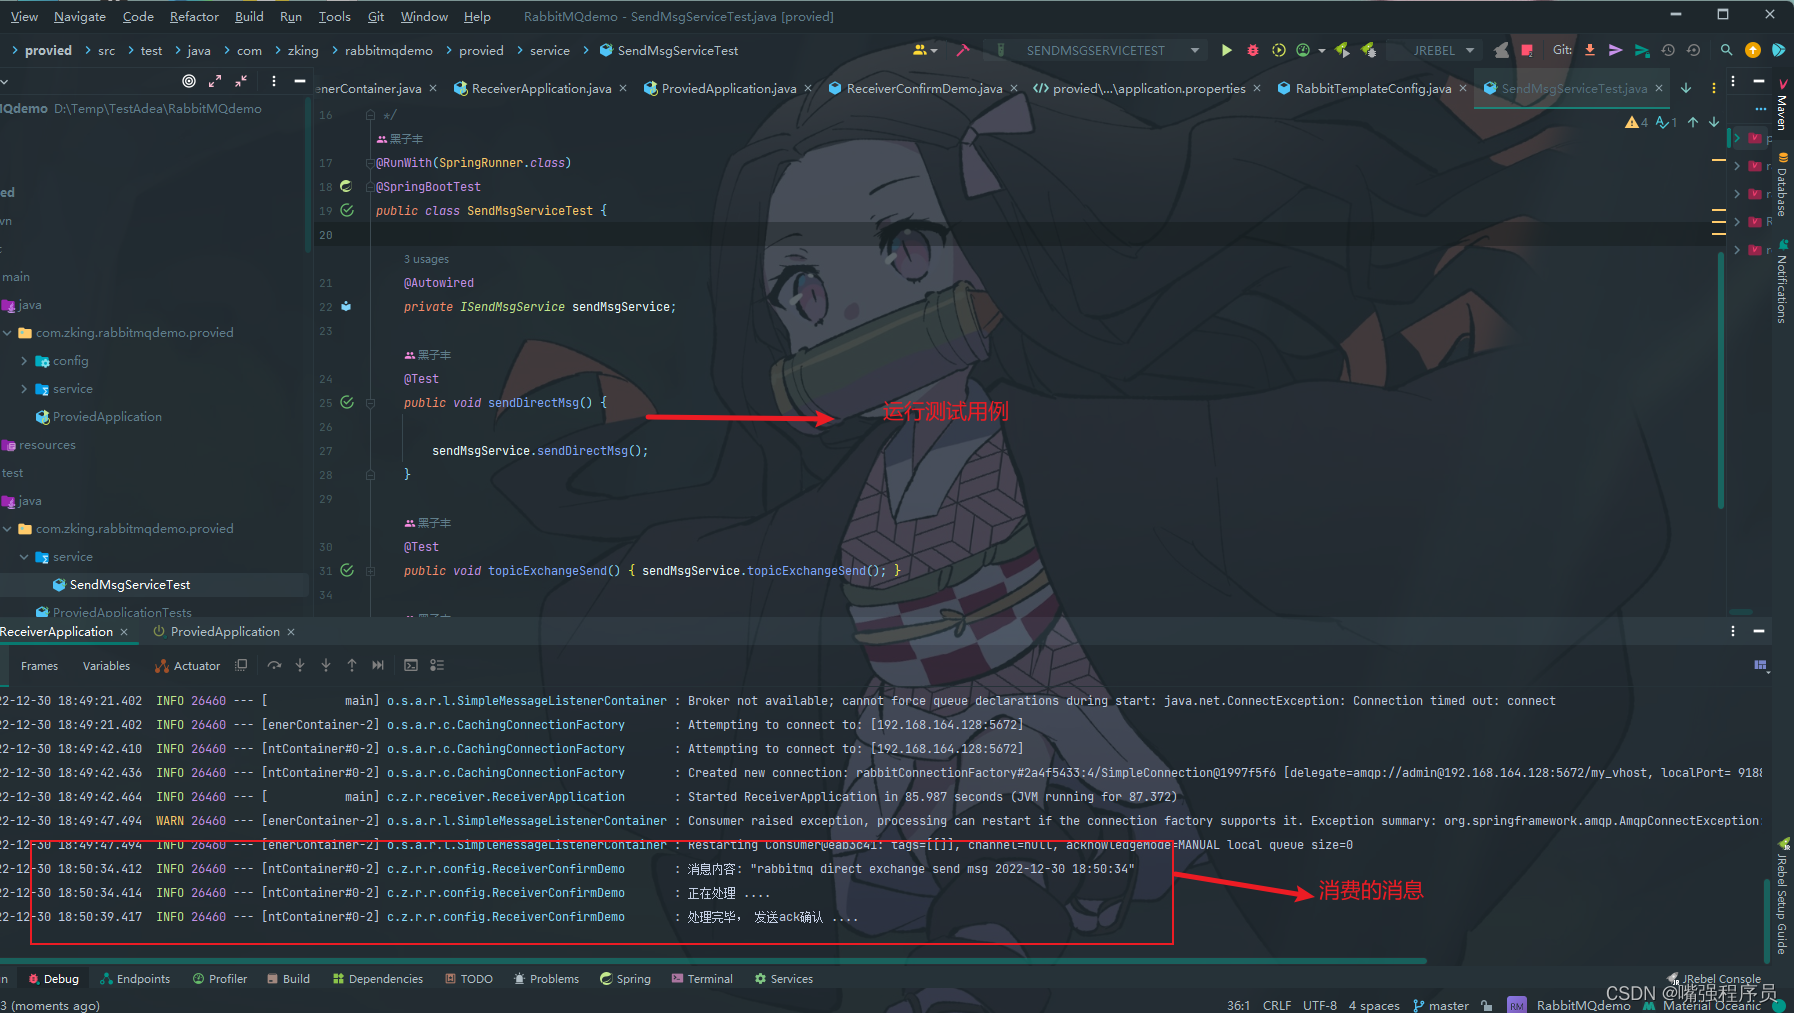The image size is (1794, 1013).
Task: Click the Evaluate Expression console icon
Action: pos(411,665)
